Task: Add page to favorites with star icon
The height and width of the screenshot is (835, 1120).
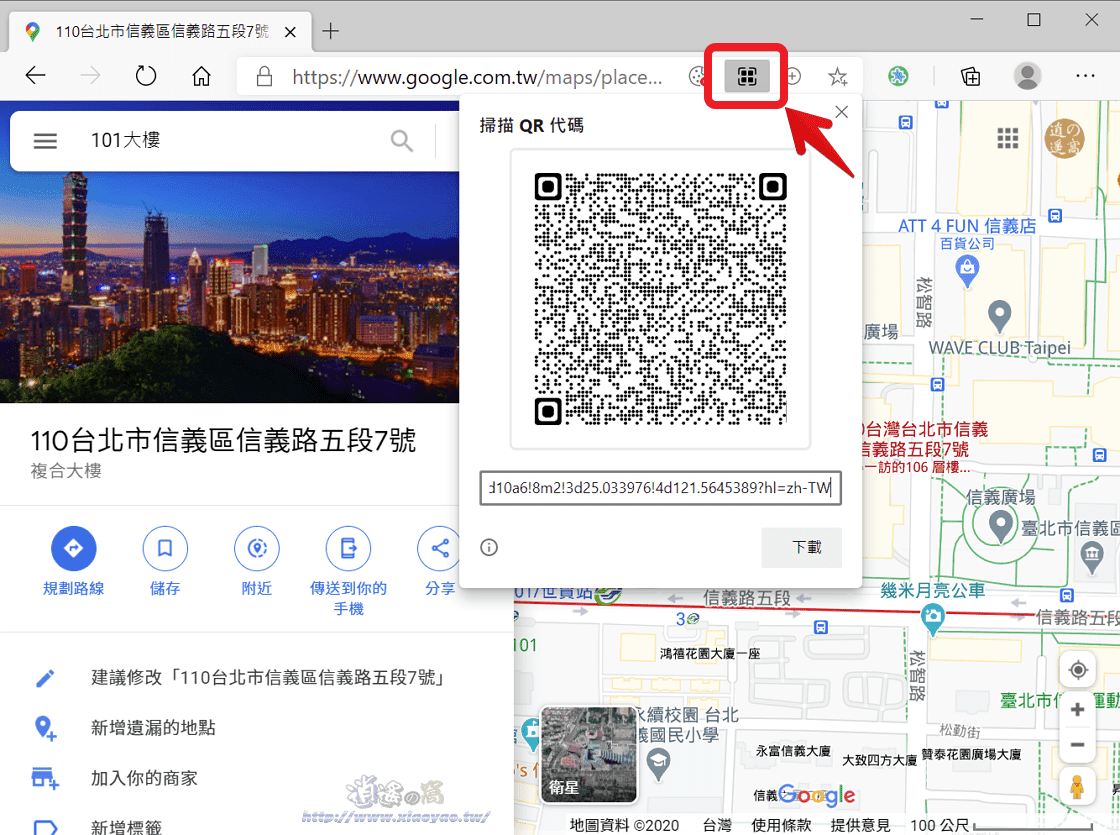Action: pyautogui.click(x=838, y=76)
